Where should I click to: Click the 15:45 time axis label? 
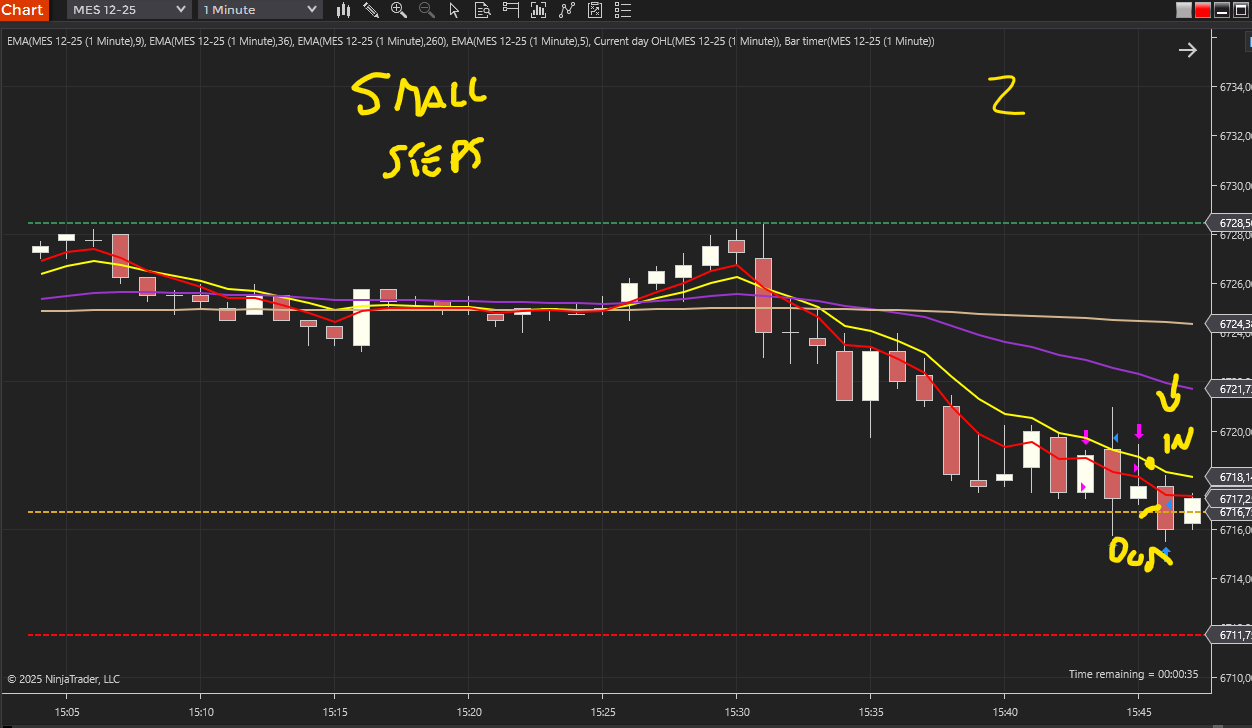click(x=1139, y=711)
